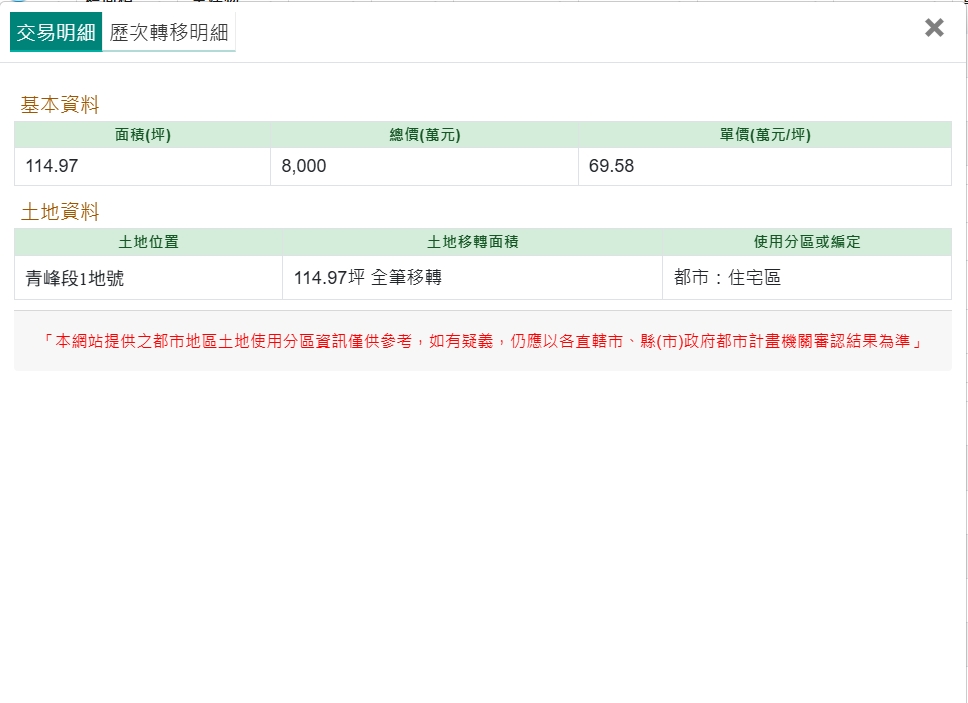The width and height of the screenshot is (968, 703).
Task: Open the 歷次轉移明細 tab
Action: 169,32
